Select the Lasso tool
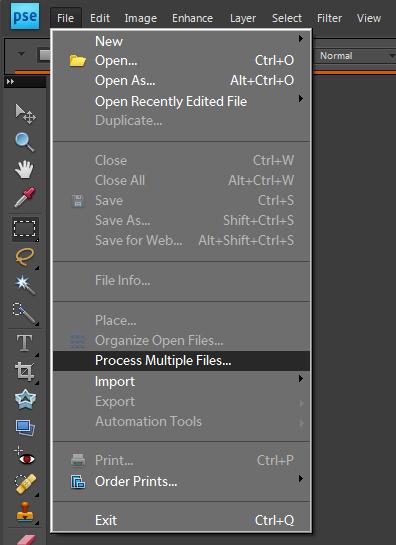This screenshot has height=545, width=396. click(x=25, y=257)
